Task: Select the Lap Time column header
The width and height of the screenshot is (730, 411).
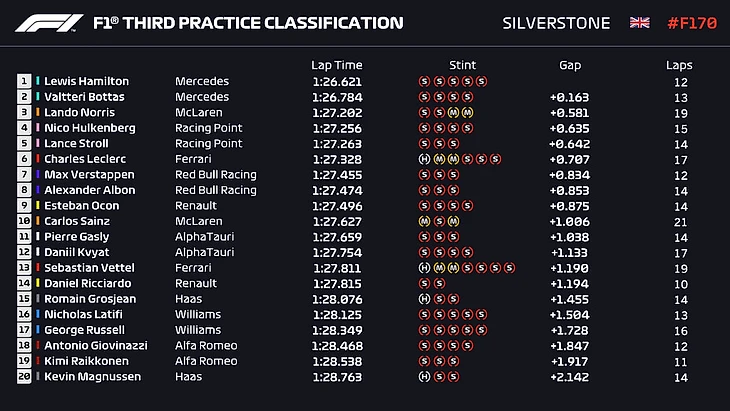Action: coord(336,65)
